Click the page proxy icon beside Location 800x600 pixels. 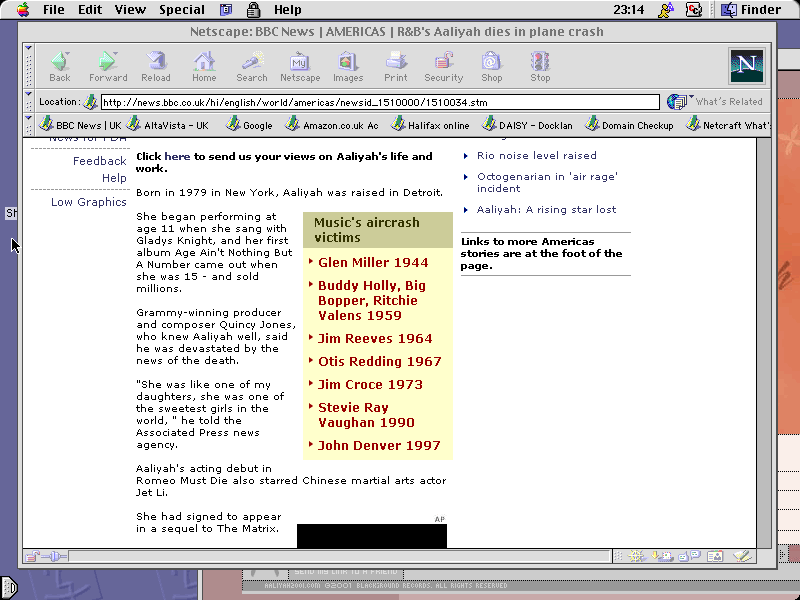point(90,102)
